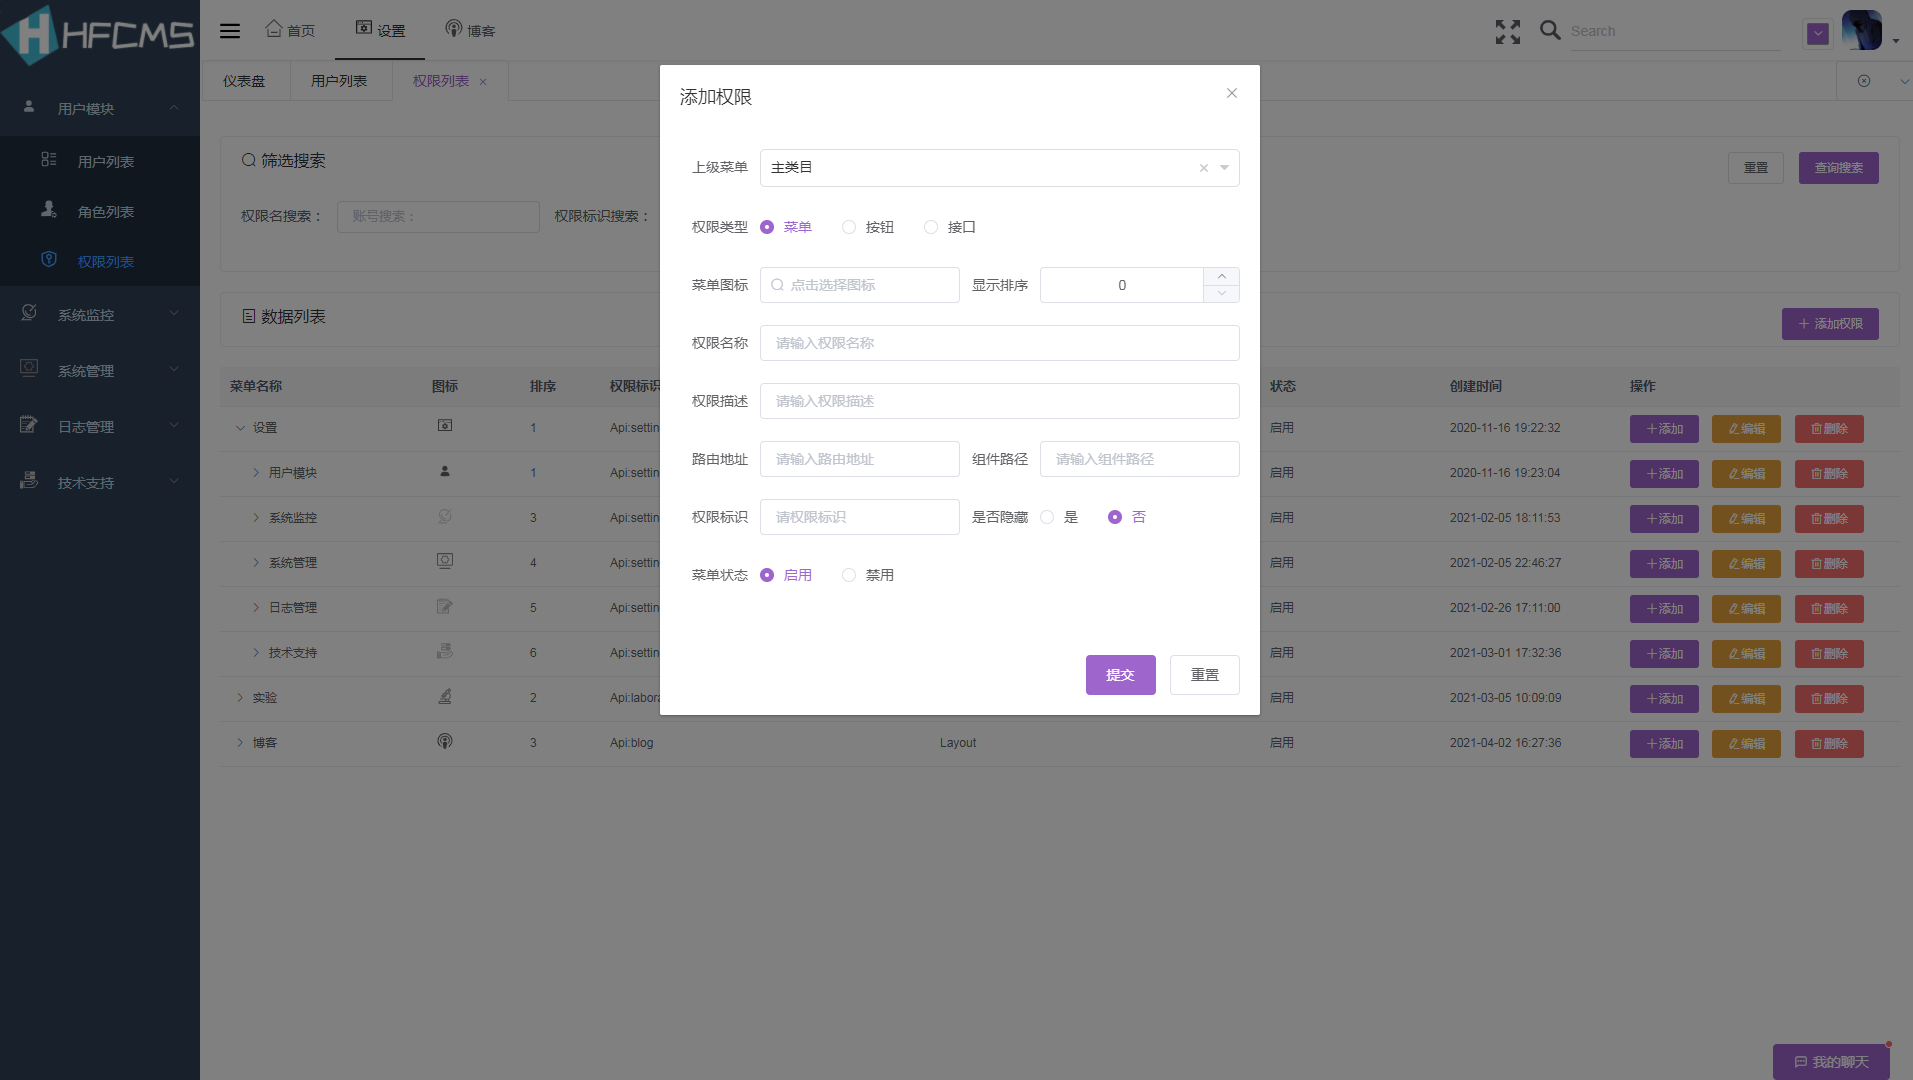Click the 日志管理 sidebar edit icon
The height and width of the screenshot is (1080, 1913).
pyautogui.click(x=29, y=425)
